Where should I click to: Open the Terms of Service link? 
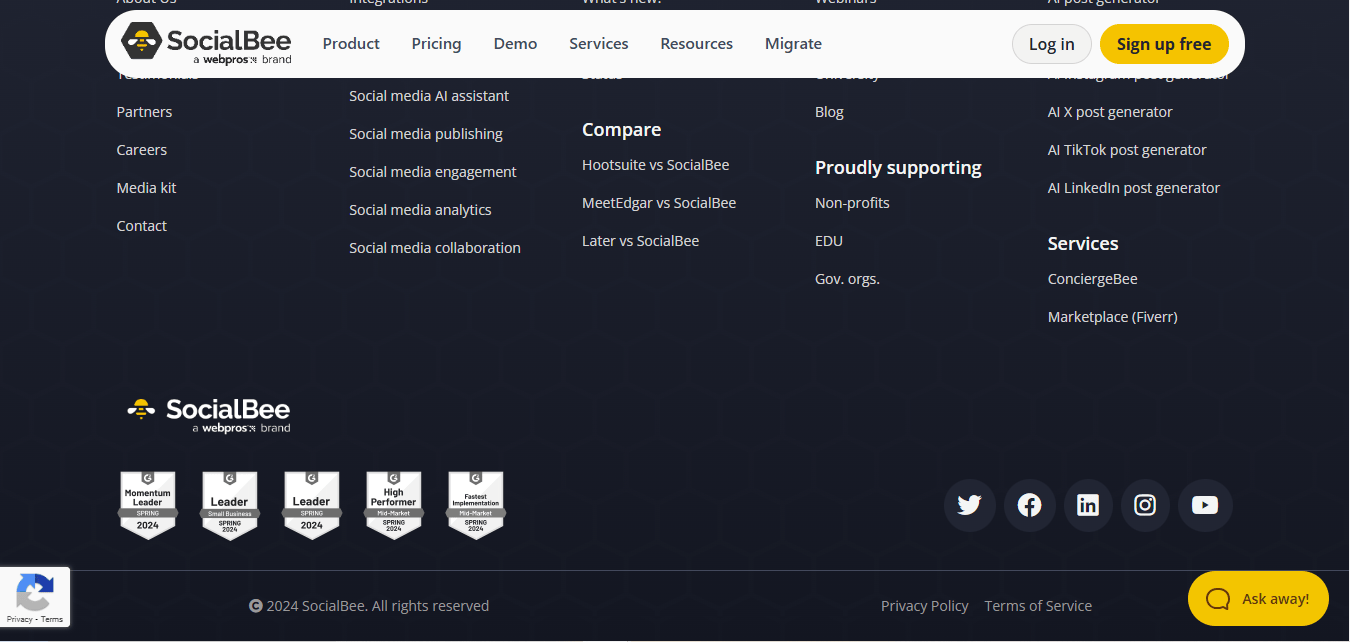tap(1038, 606)
